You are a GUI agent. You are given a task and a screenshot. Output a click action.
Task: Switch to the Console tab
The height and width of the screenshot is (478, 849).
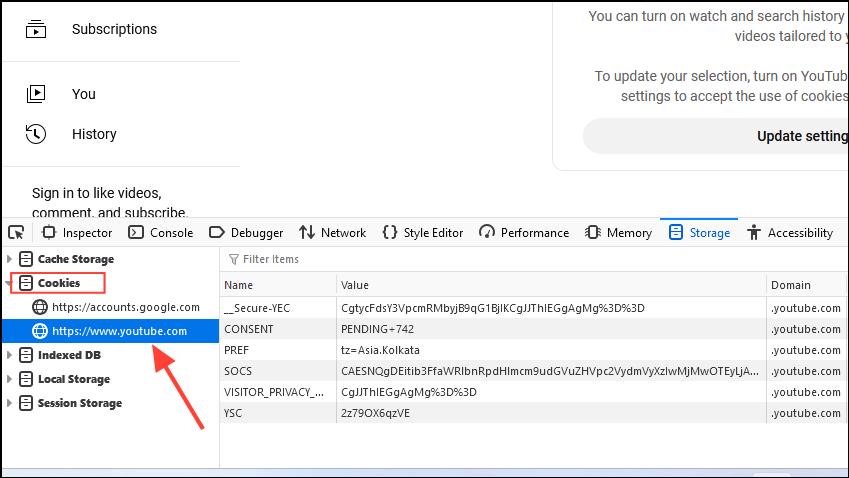[x=161, y=233]
